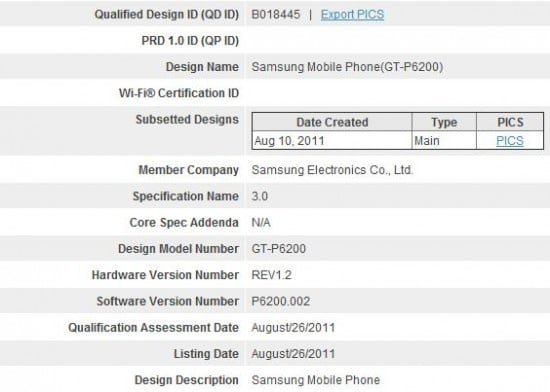
Task: Click the Qualification Assessment Date August/26/2011
Action: coord(293,327)
